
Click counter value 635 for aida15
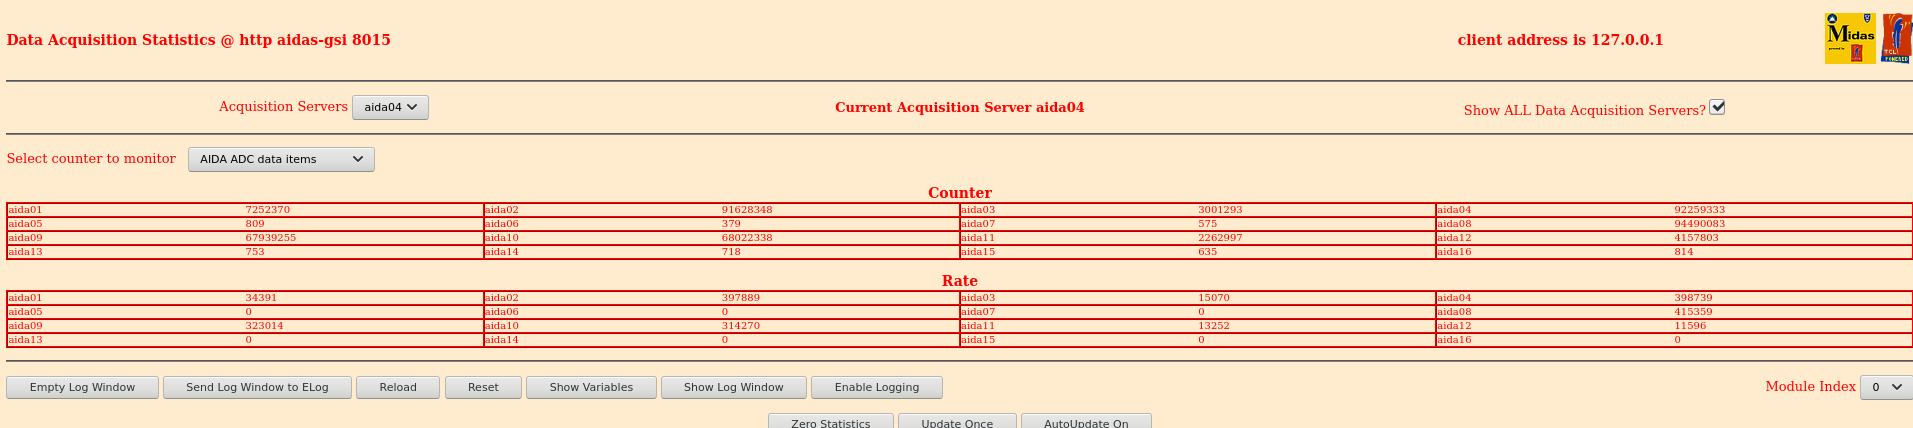click(x=1208, y=252)
